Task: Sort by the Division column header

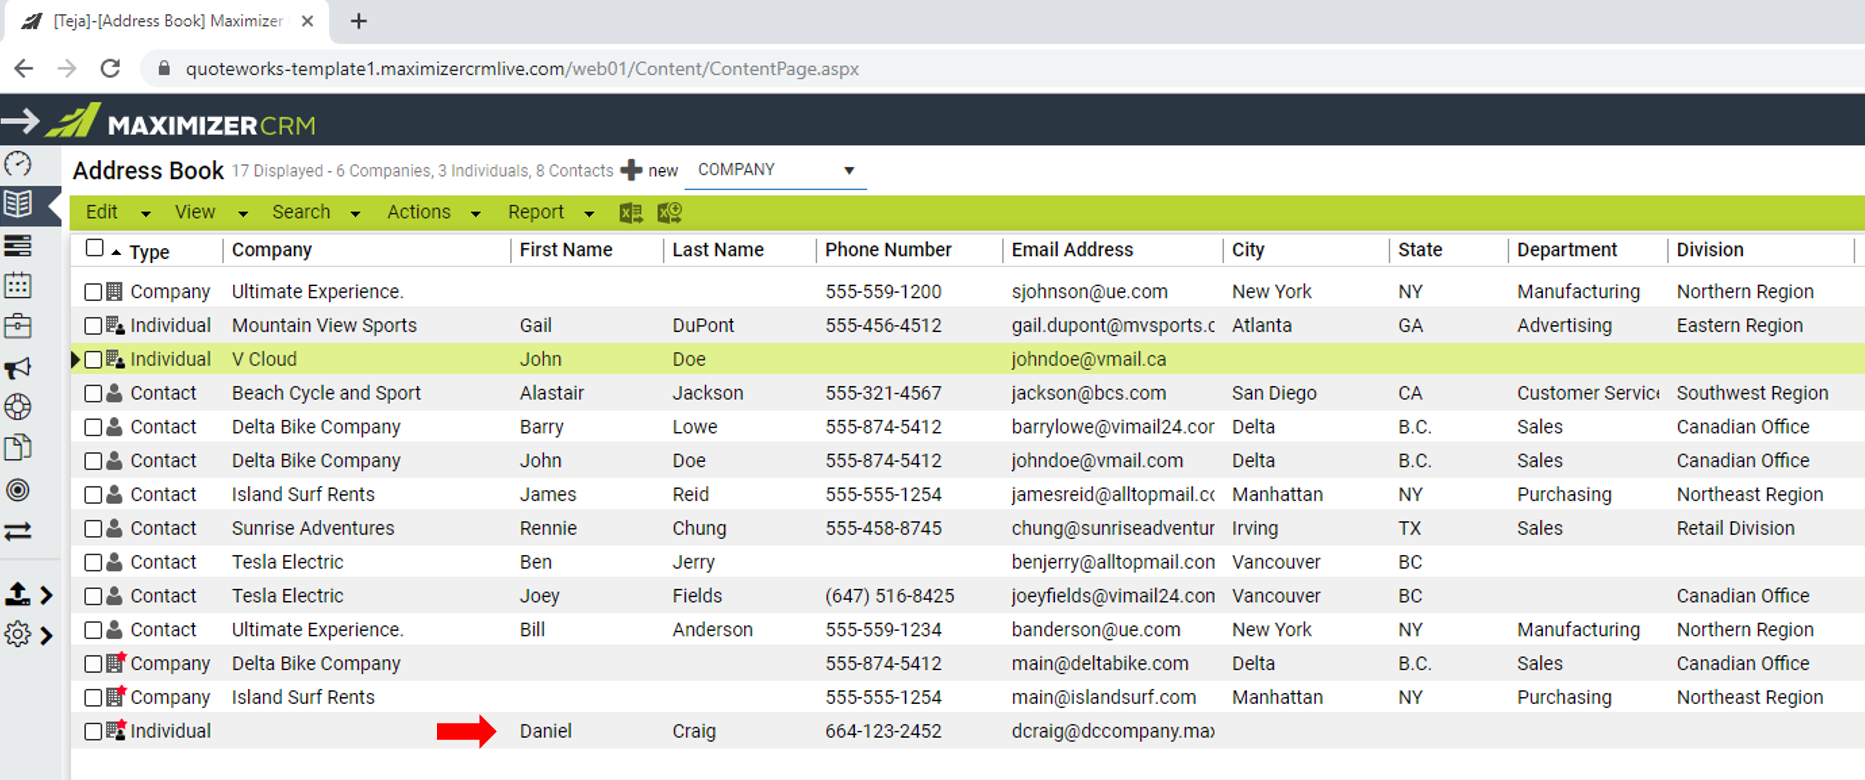Action: pos(1710,250)
